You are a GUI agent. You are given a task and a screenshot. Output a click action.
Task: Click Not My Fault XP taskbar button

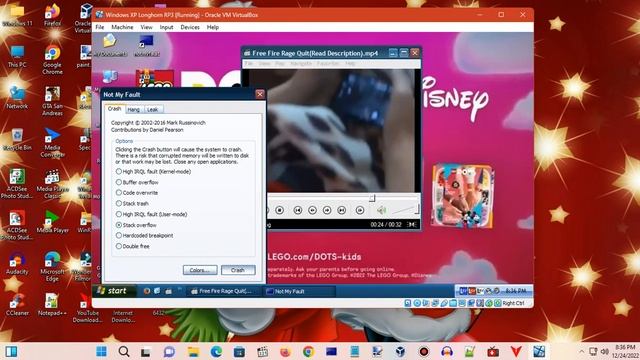298,291
